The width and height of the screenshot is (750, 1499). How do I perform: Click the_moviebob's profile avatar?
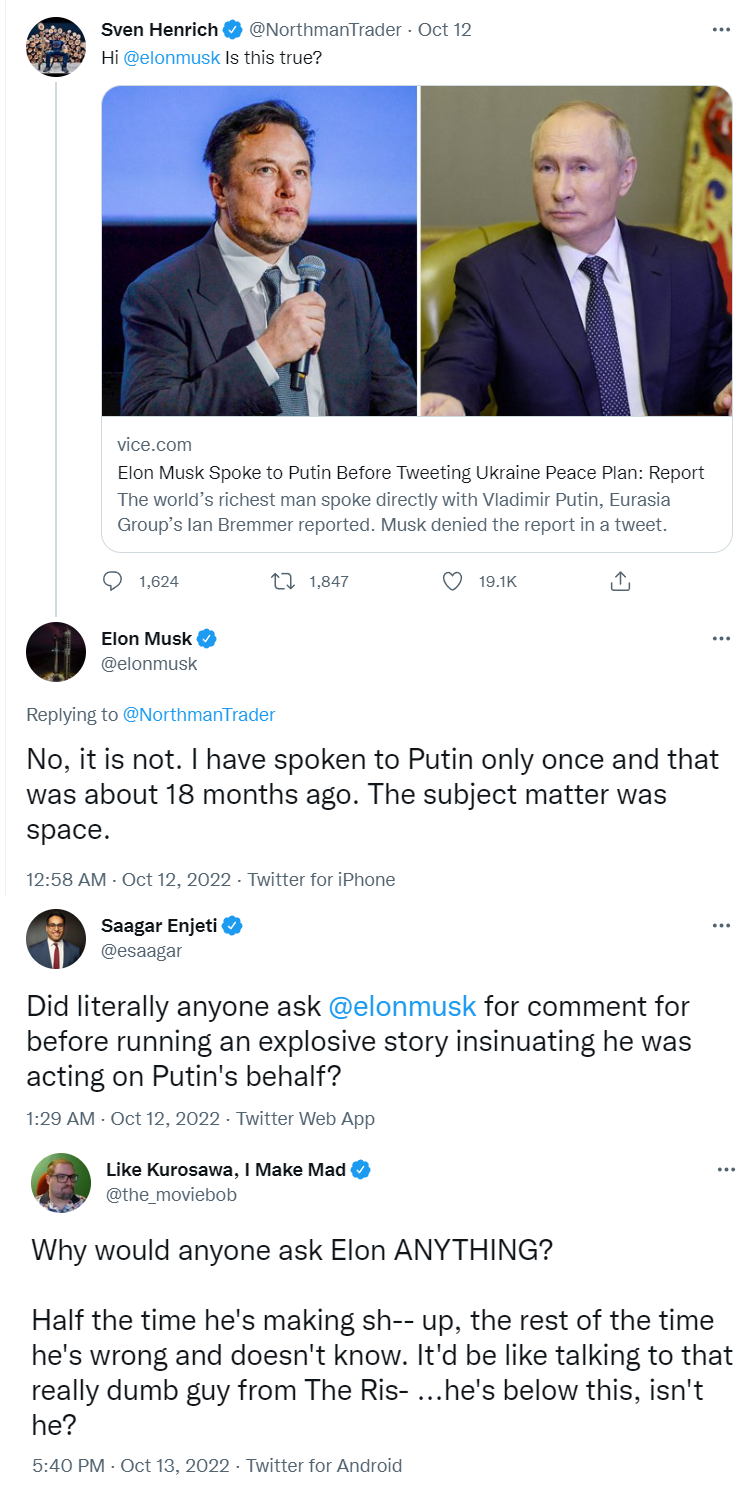pyautogui.click(x=60, y=1183)
